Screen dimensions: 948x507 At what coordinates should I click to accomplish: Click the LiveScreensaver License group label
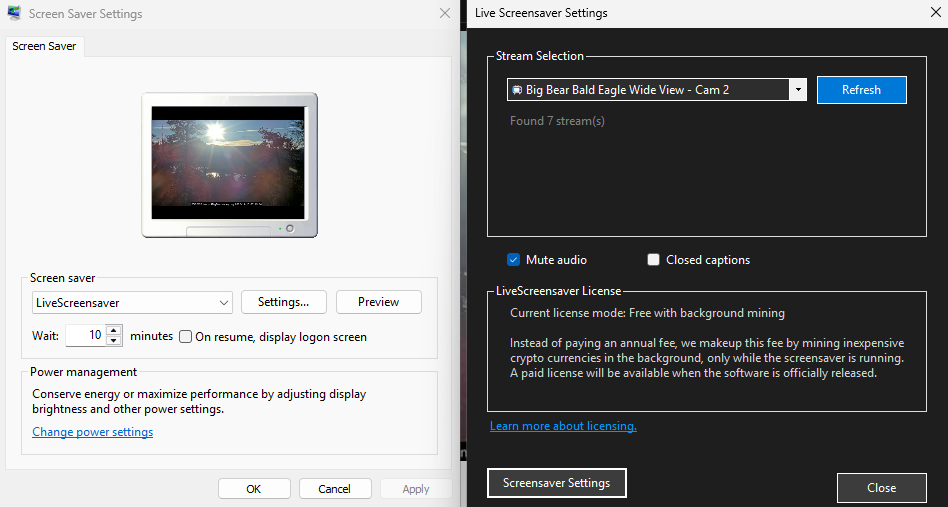point(559,291)
